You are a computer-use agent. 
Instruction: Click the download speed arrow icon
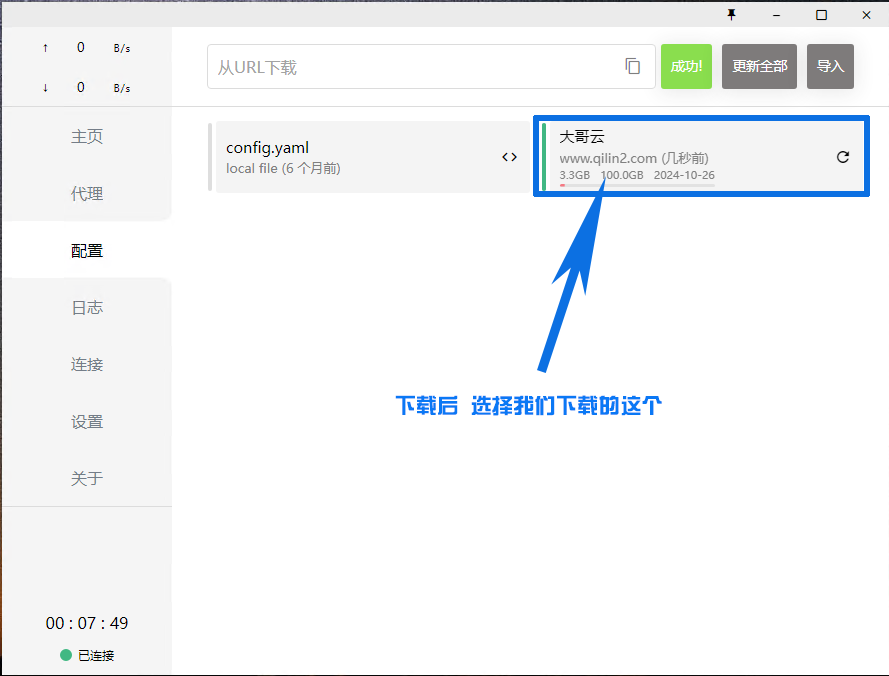click(x=45, y=87)
